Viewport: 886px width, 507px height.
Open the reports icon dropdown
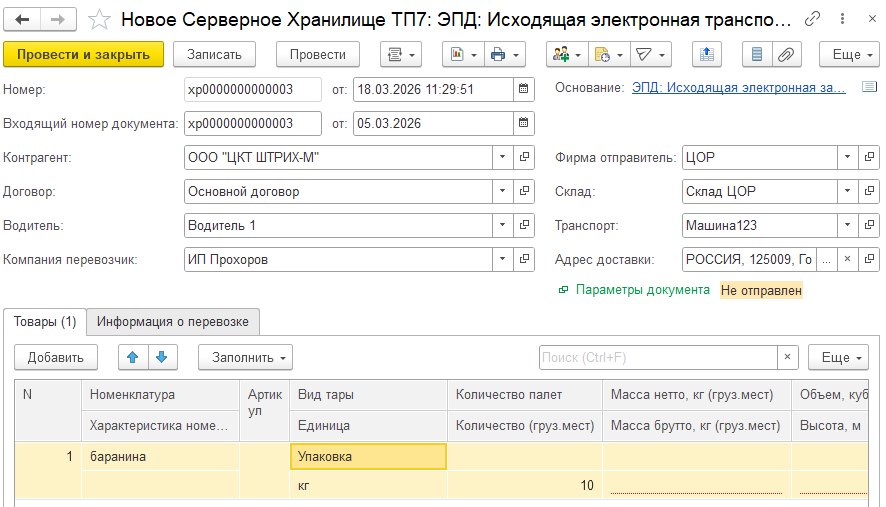463,54
